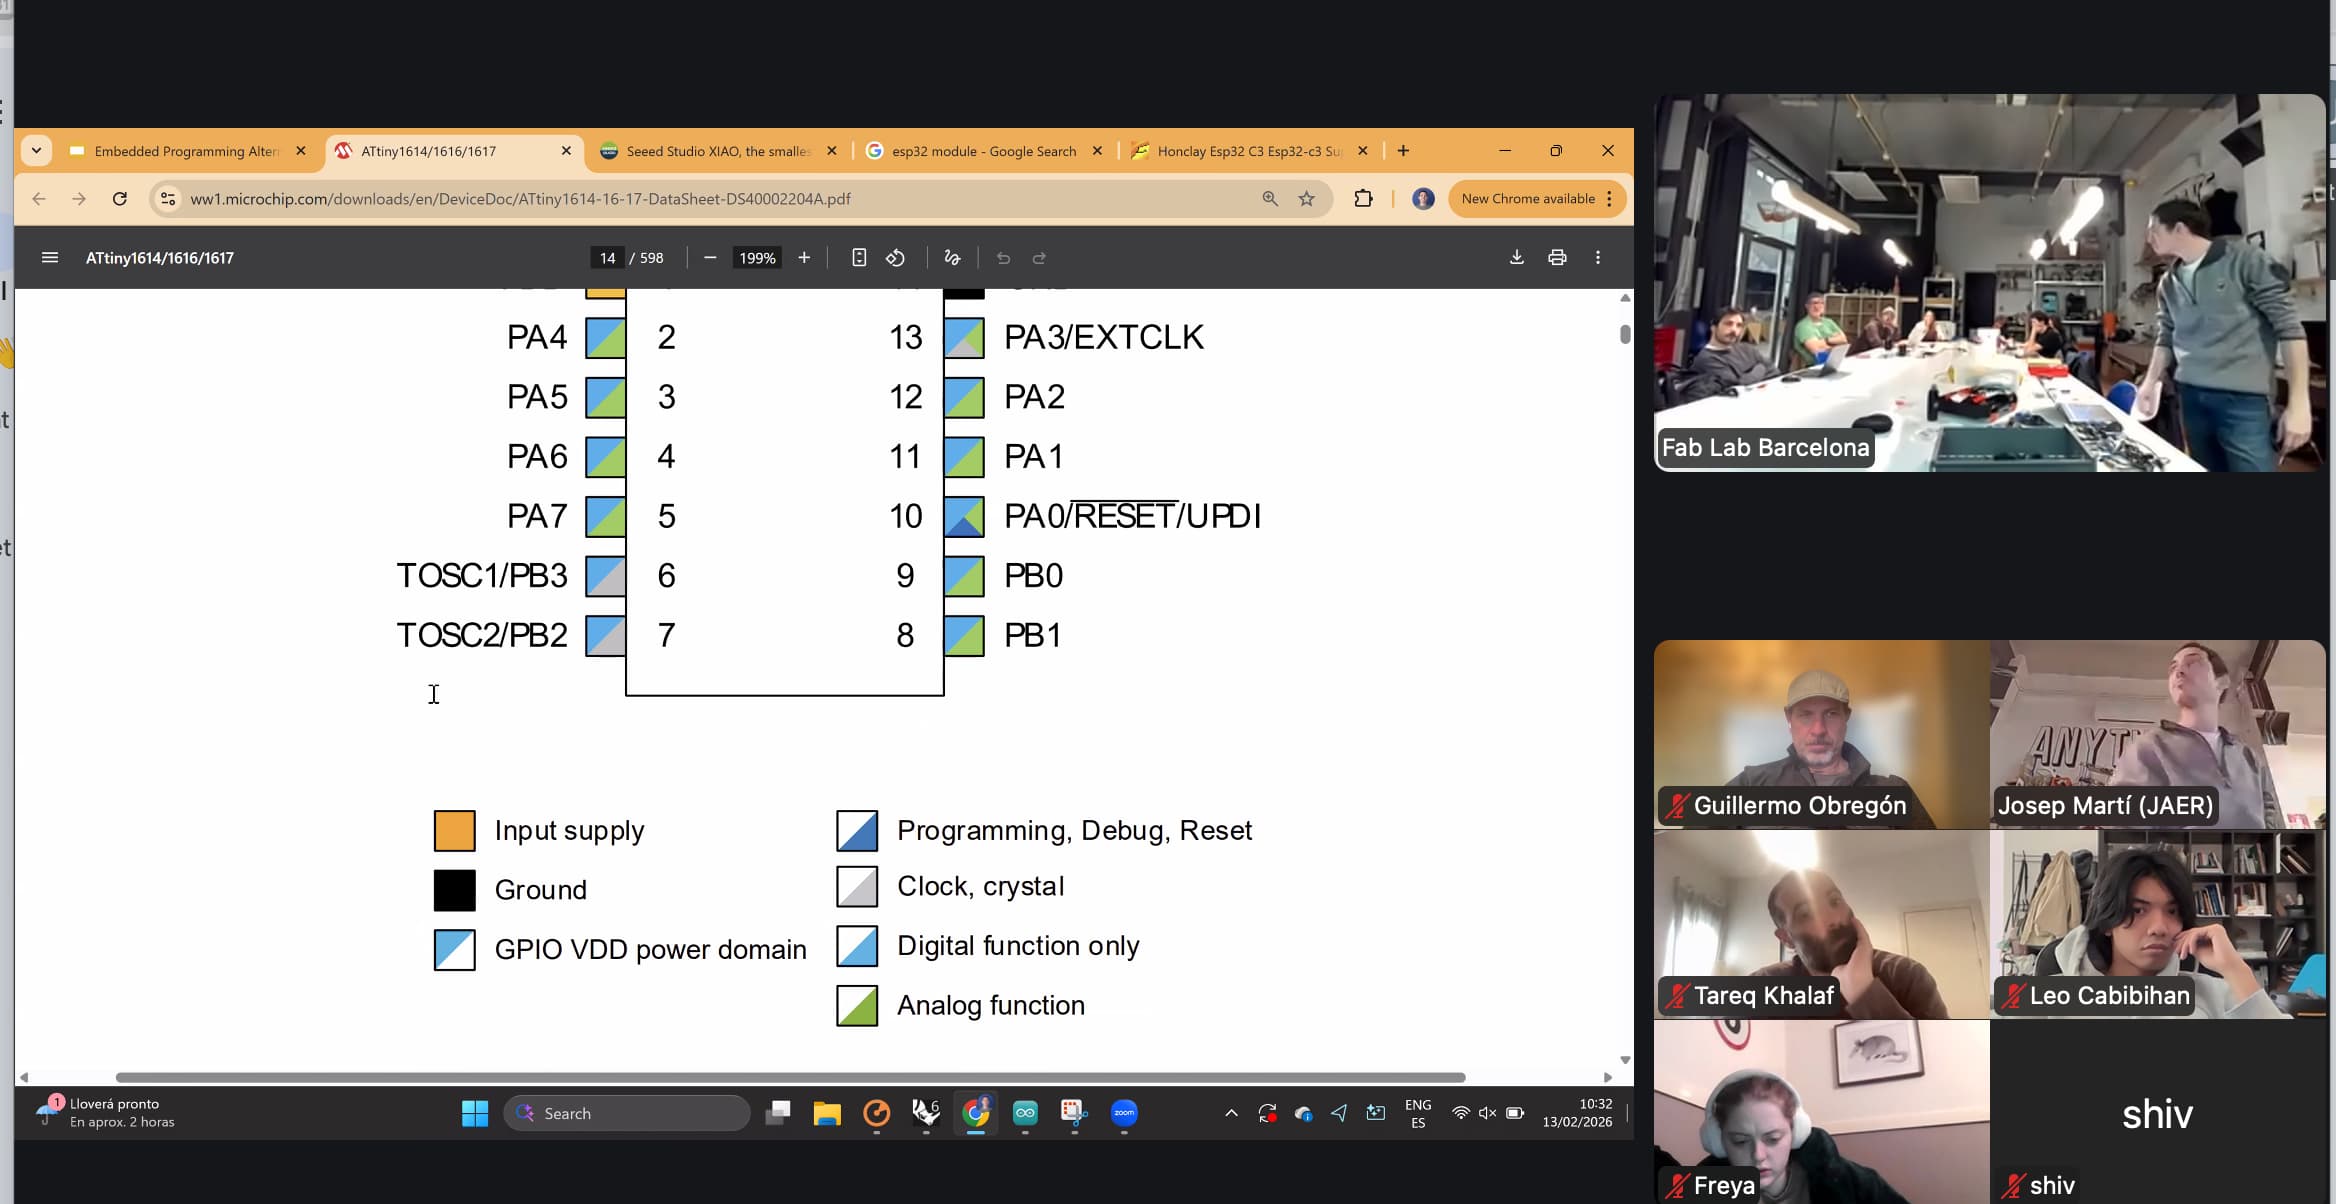Image resolution: width=2336 pixels, height=1204 pixels.
Task: Toggle fit to page view
Action: pos(858,258)
